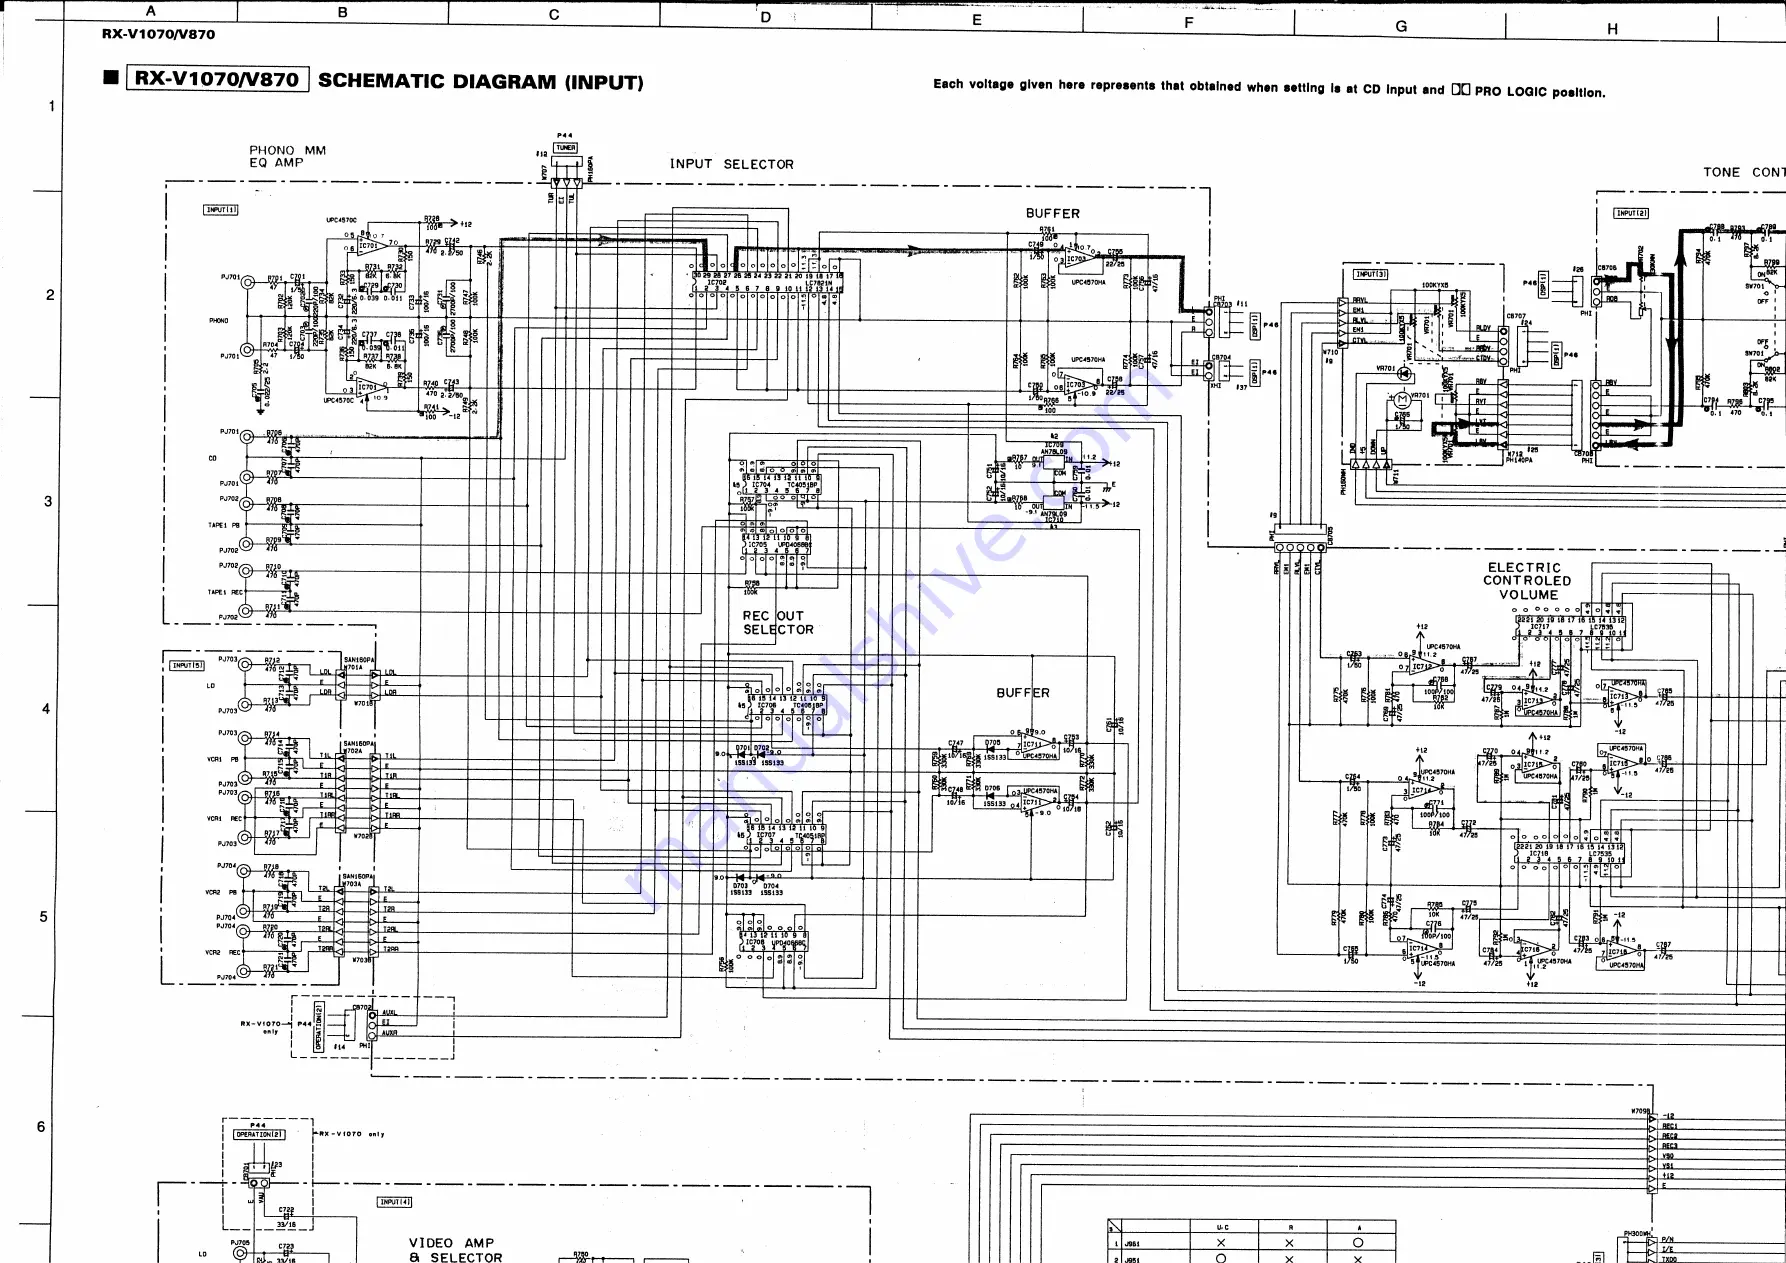
Task: Click the 'AN79L09' regulator label
Action: click(x=1054, y=514)
